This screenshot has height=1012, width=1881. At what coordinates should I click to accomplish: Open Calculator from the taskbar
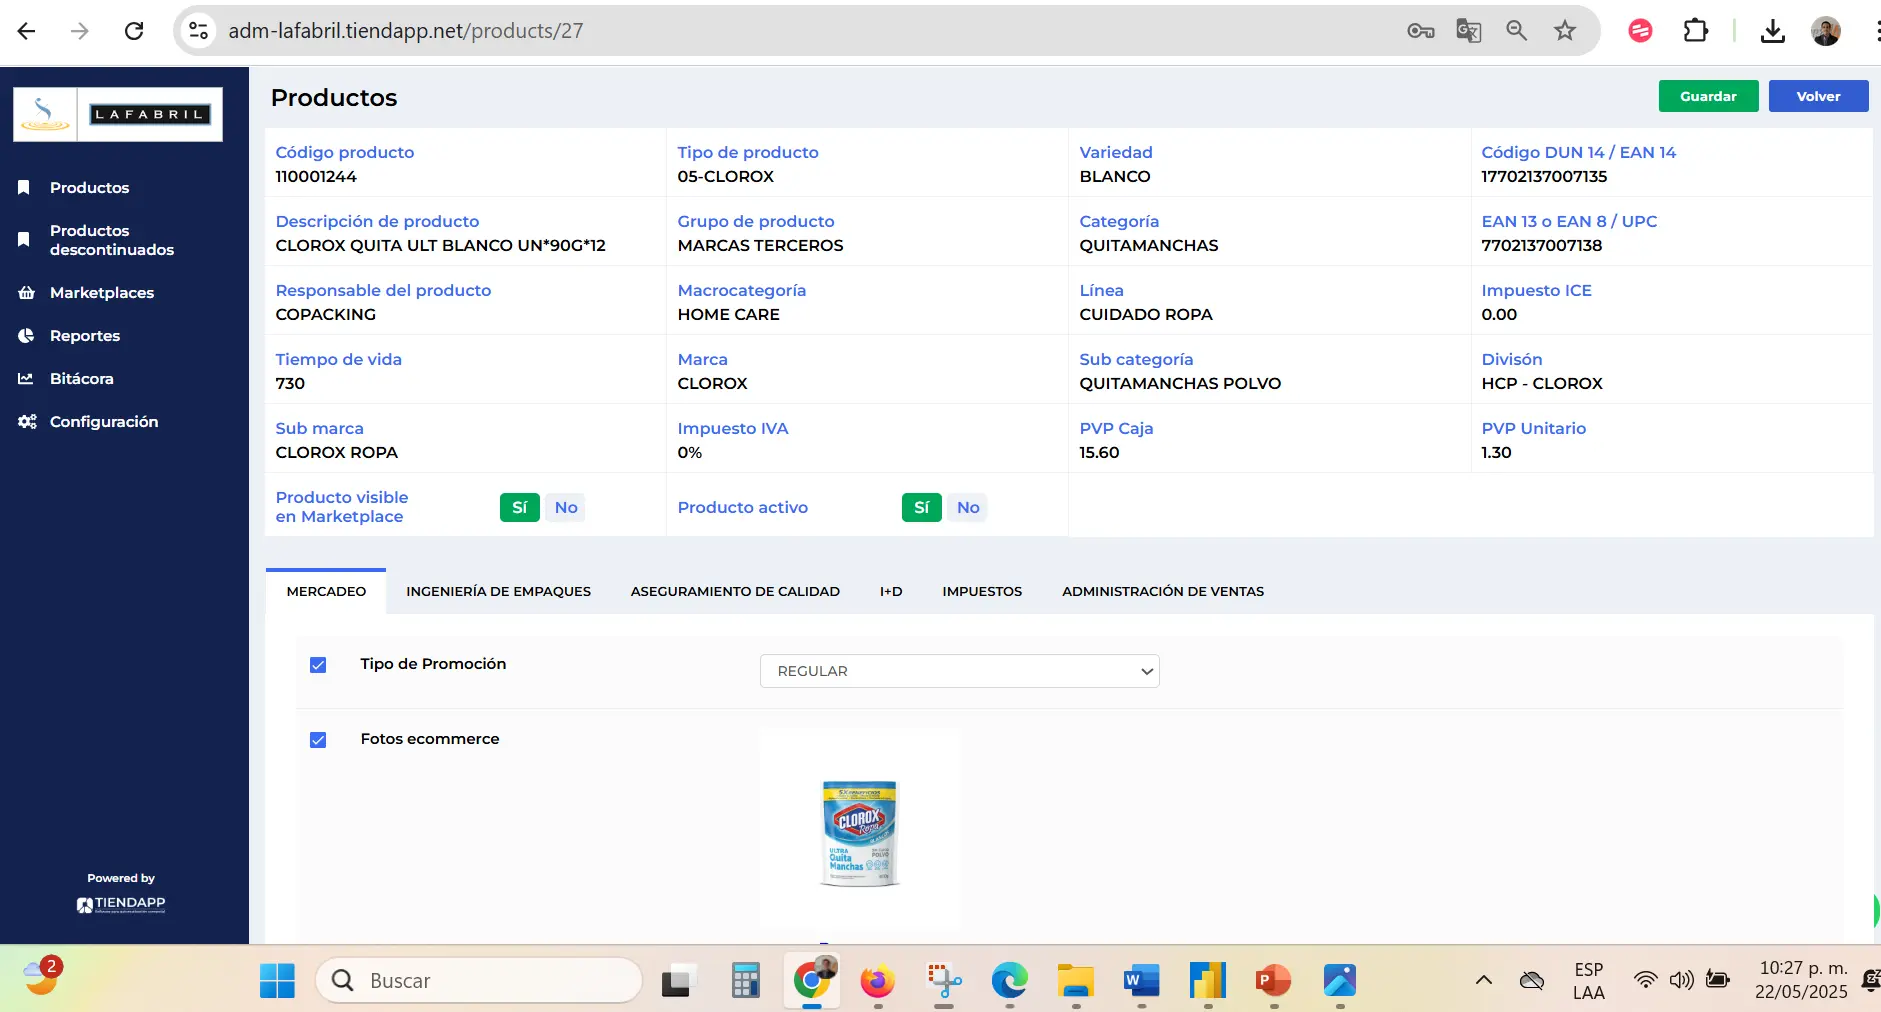click(x=745, y=981)
